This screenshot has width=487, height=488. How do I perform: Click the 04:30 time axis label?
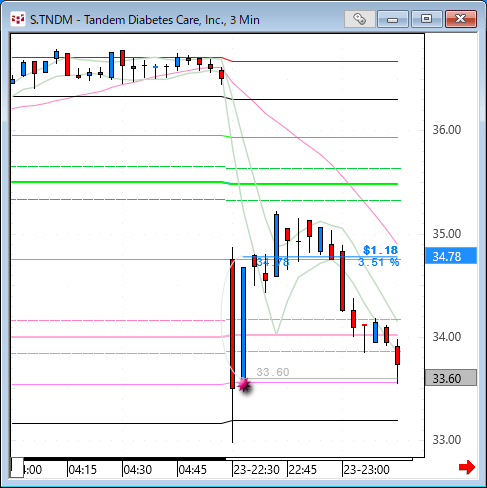pos(137,470)
